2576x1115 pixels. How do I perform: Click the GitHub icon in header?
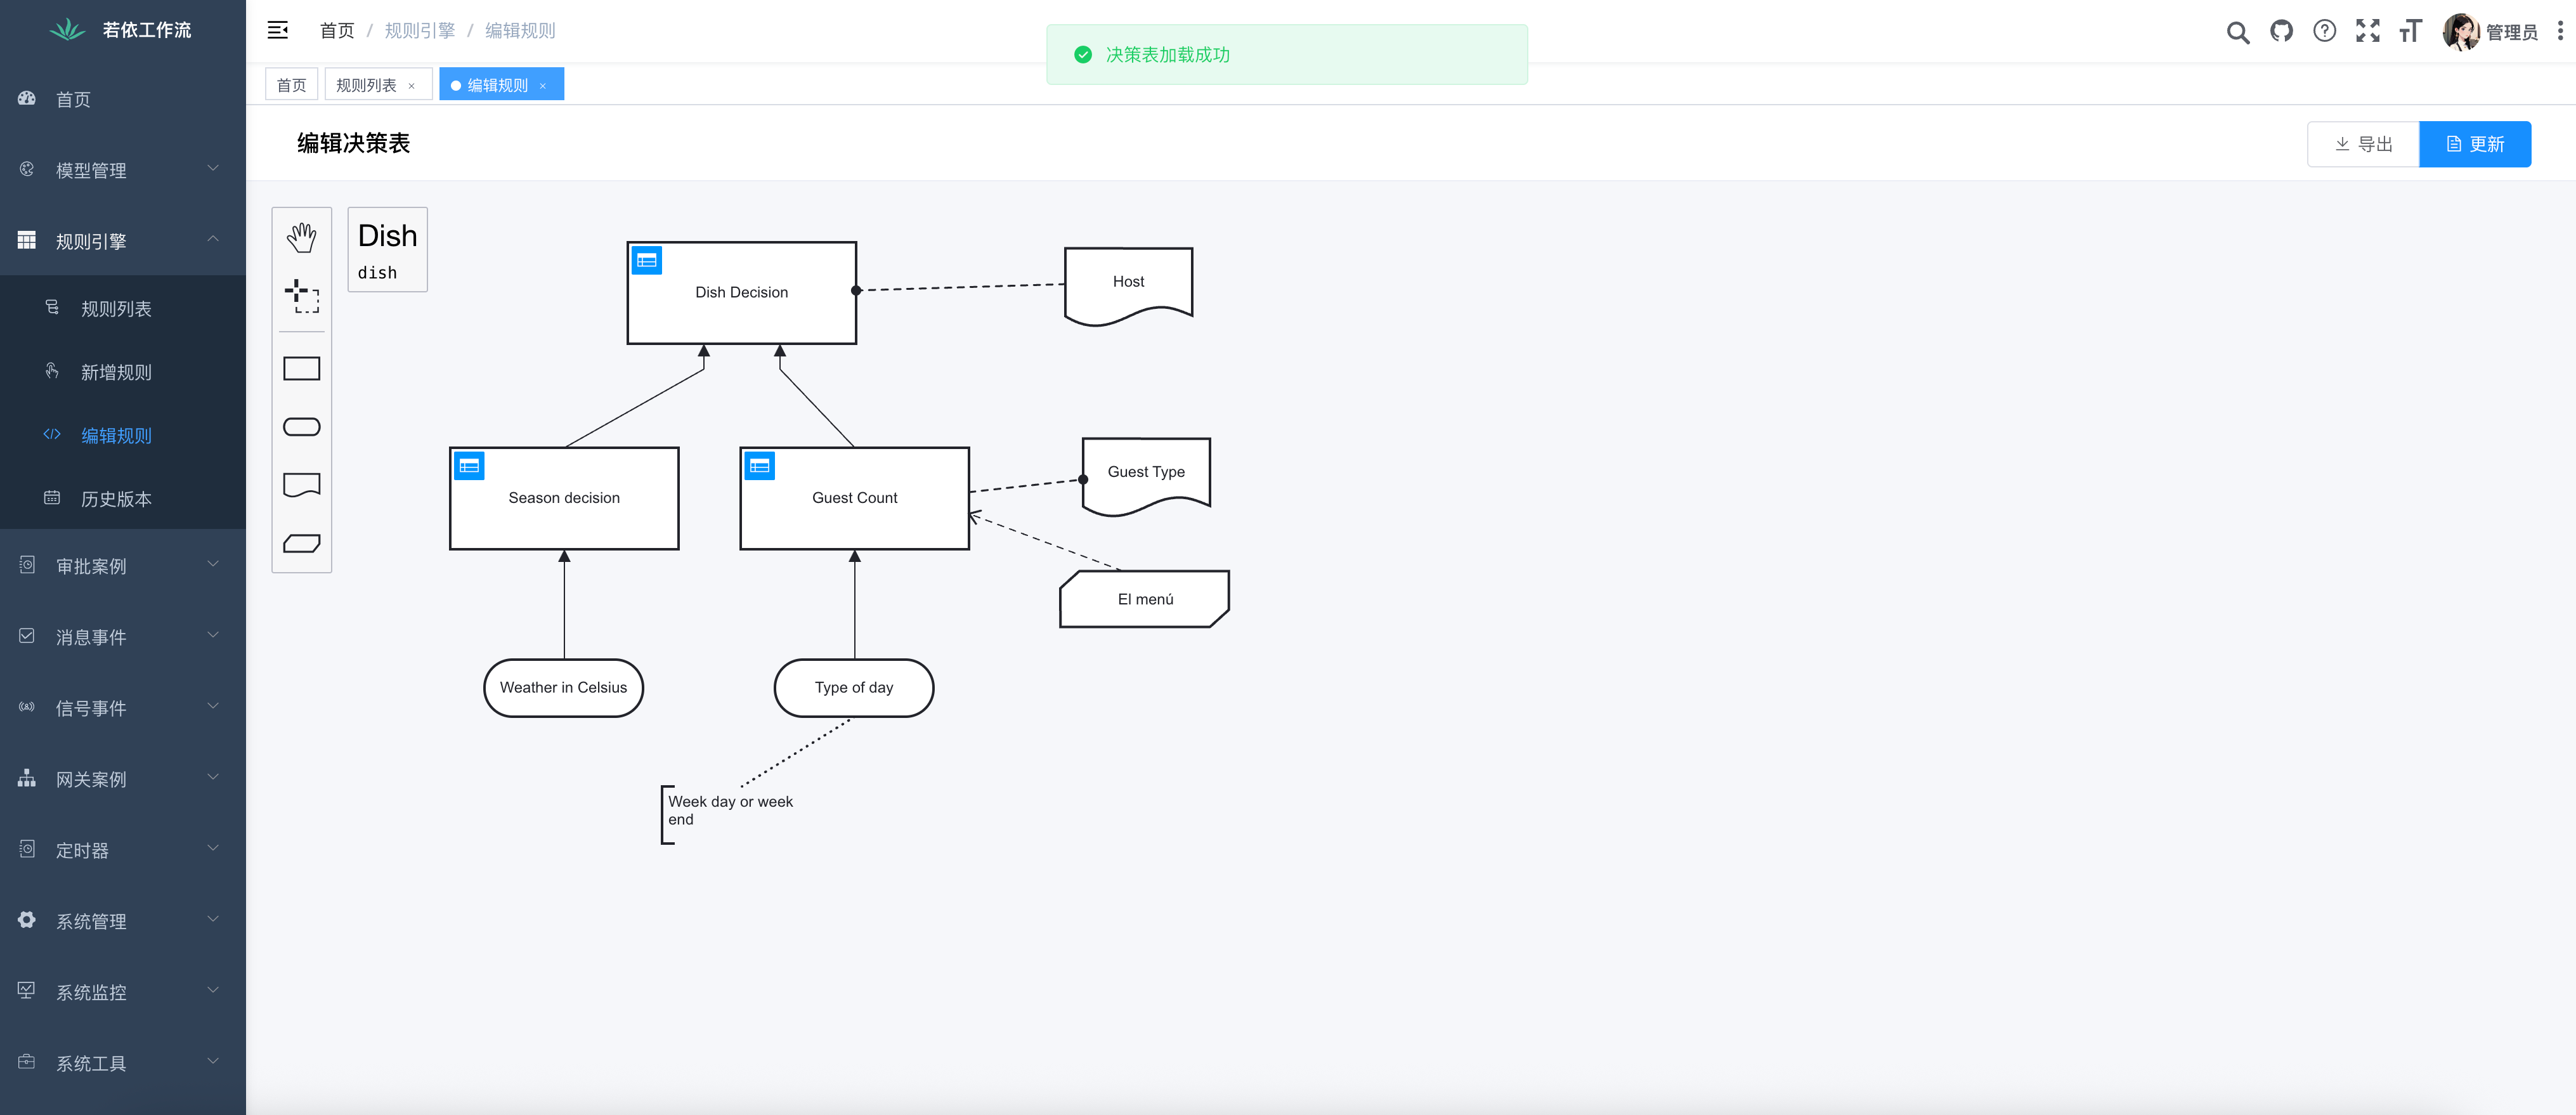coord(2281,31)
